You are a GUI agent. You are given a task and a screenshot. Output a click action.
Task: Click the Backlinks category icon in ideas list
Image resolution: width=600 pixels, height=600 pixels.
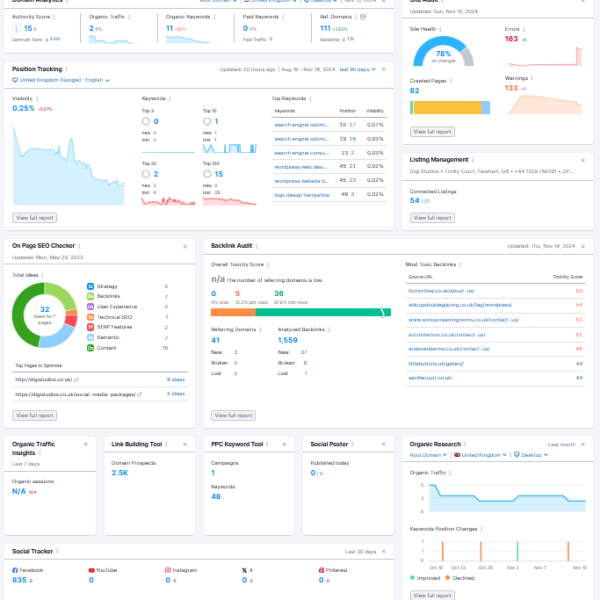tap(90, 296)
